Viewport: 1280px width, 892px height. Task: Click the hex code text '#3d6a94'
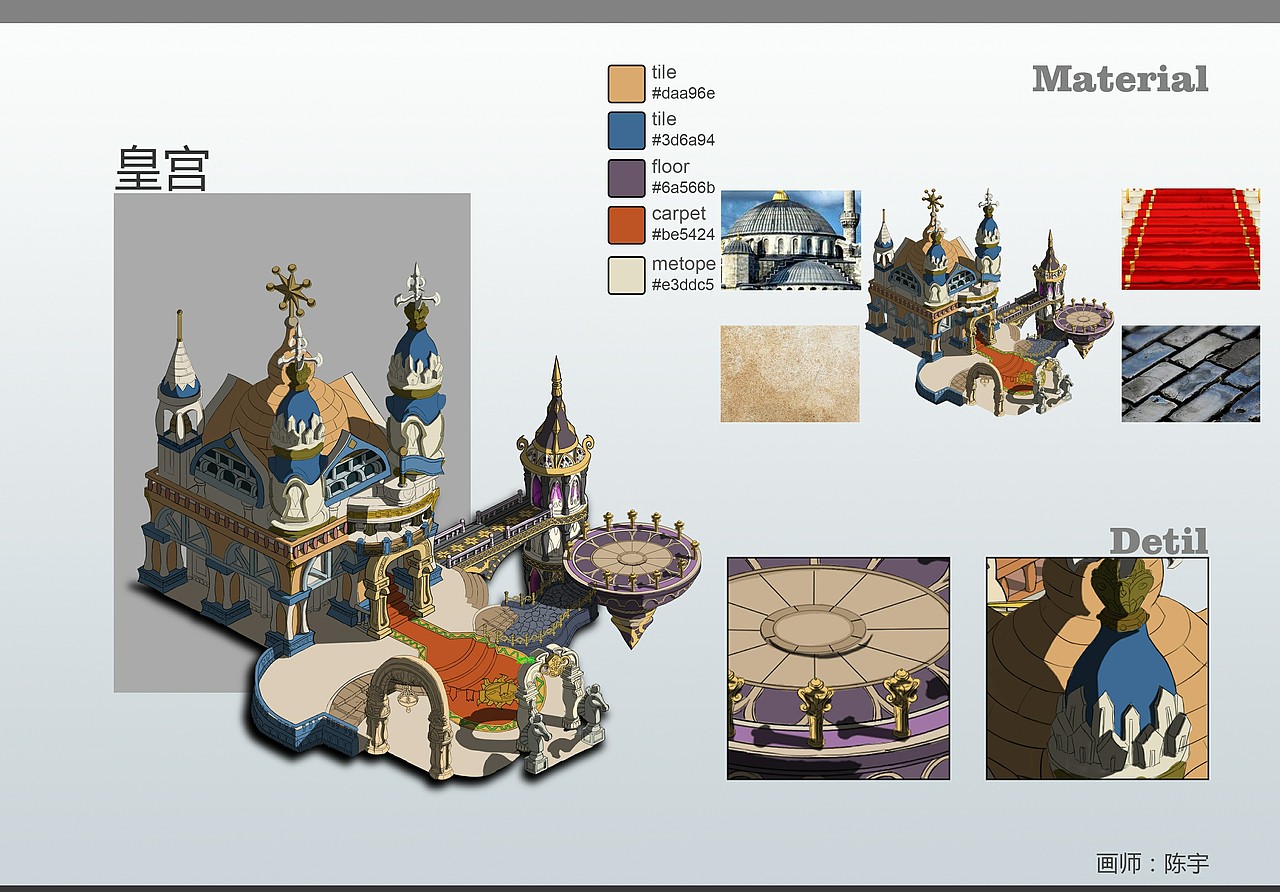(683, 141)
